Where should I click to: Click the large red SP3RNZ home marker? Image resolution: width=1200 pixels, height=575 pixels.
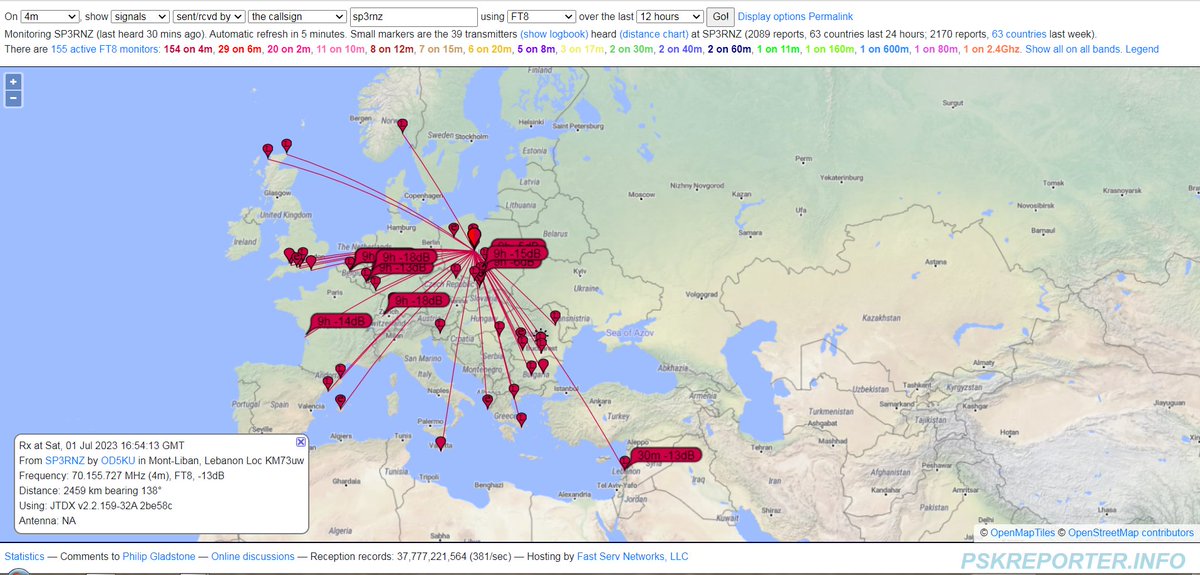(474, 236)
